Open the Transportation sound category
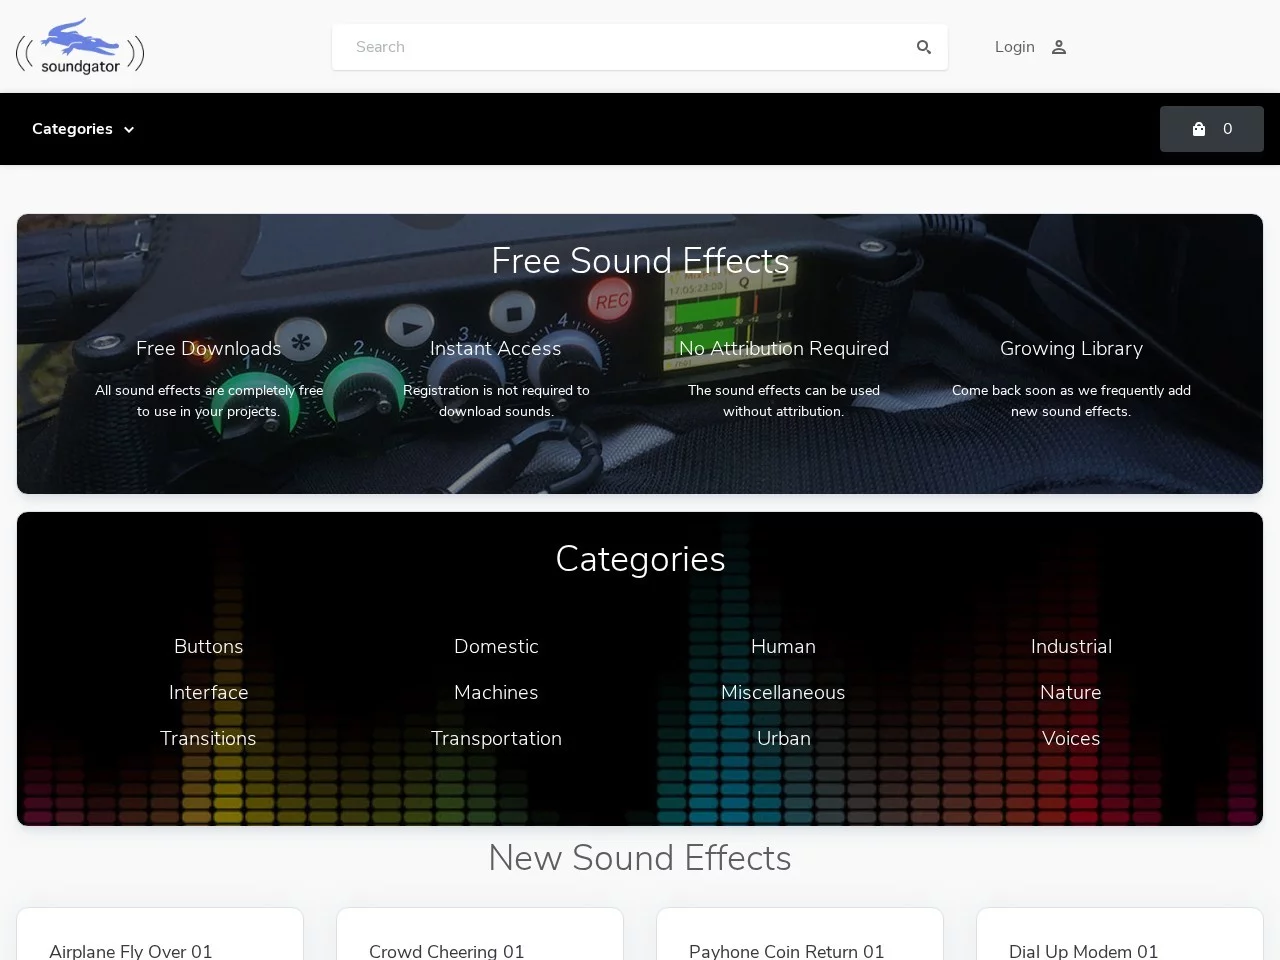This screenshot has height=960, width=1280. click(x=496, y=739)
